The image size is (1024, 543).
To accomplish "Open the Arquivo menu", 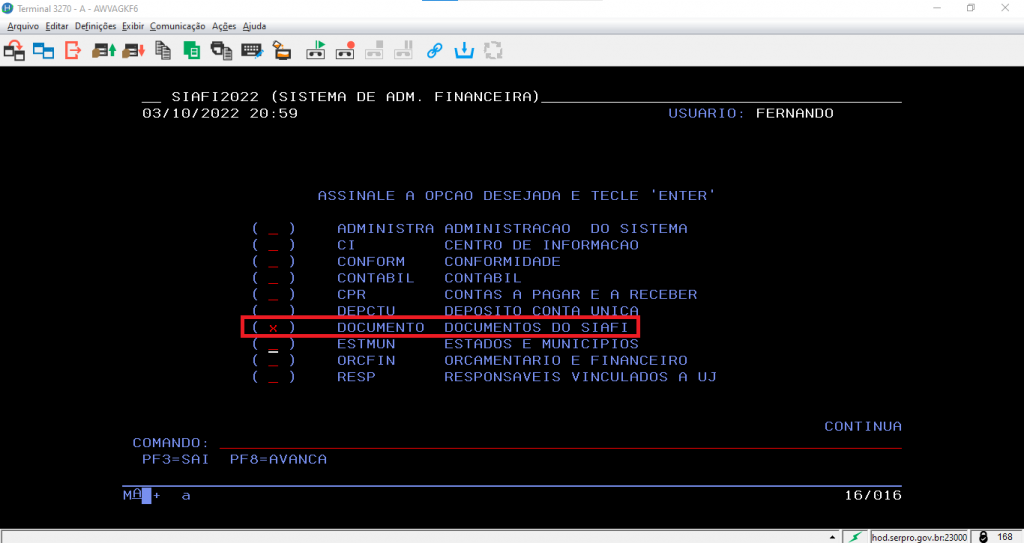I will [23, 25].
